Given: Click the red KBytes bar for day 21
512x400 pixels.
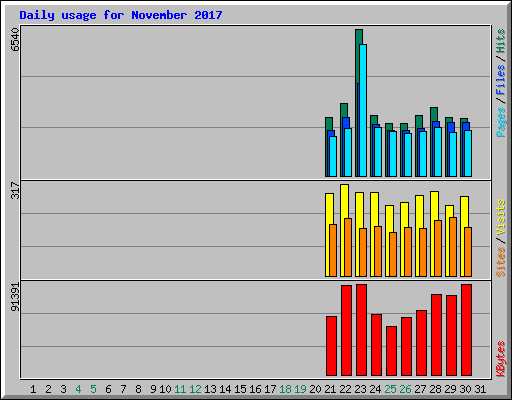Looking at the screenshot, I should (x=331, y=346).
